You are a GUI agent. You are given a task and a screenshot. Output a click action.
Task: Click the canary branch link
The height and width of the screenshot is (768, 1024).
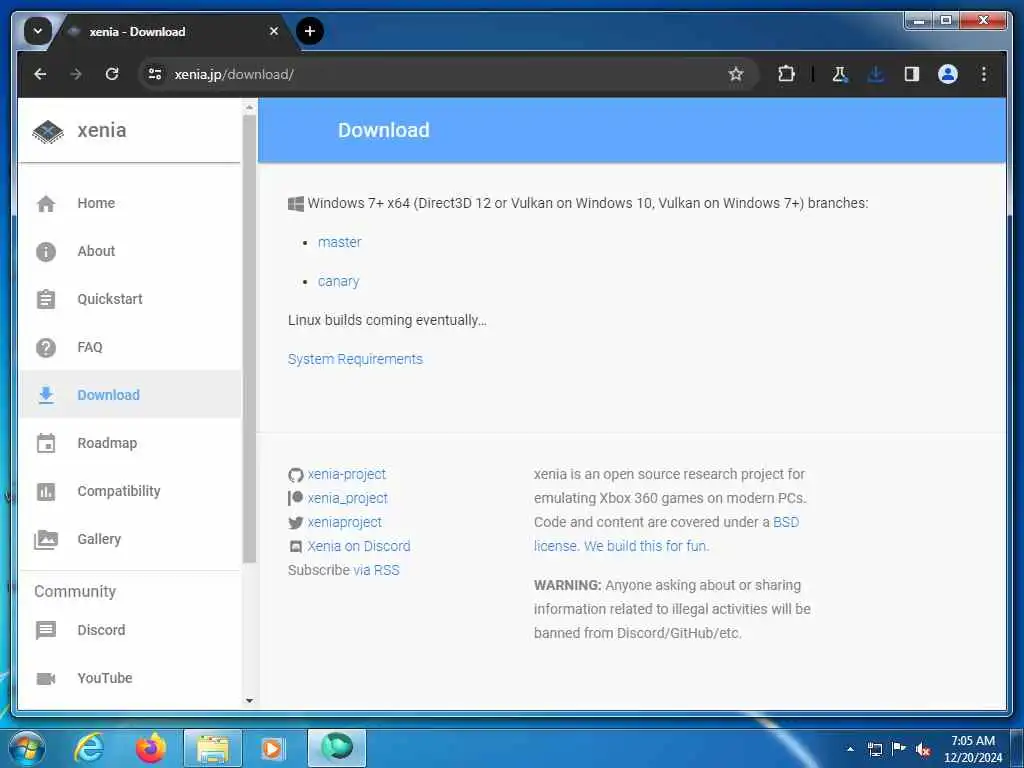click(338, 281)
